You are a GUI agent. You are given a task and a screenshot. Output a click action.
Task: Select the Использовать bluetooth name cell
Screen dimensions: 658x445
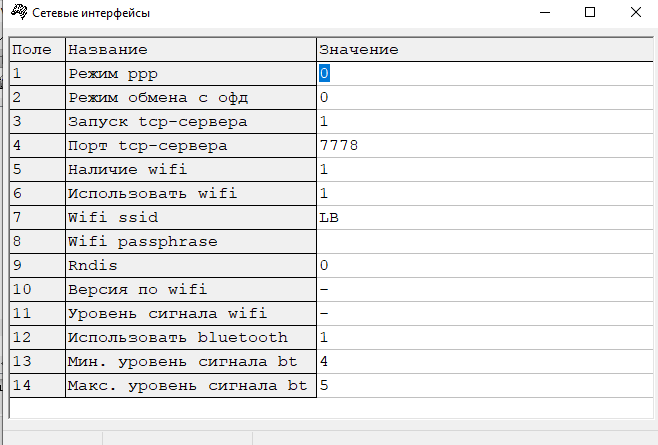191,337
